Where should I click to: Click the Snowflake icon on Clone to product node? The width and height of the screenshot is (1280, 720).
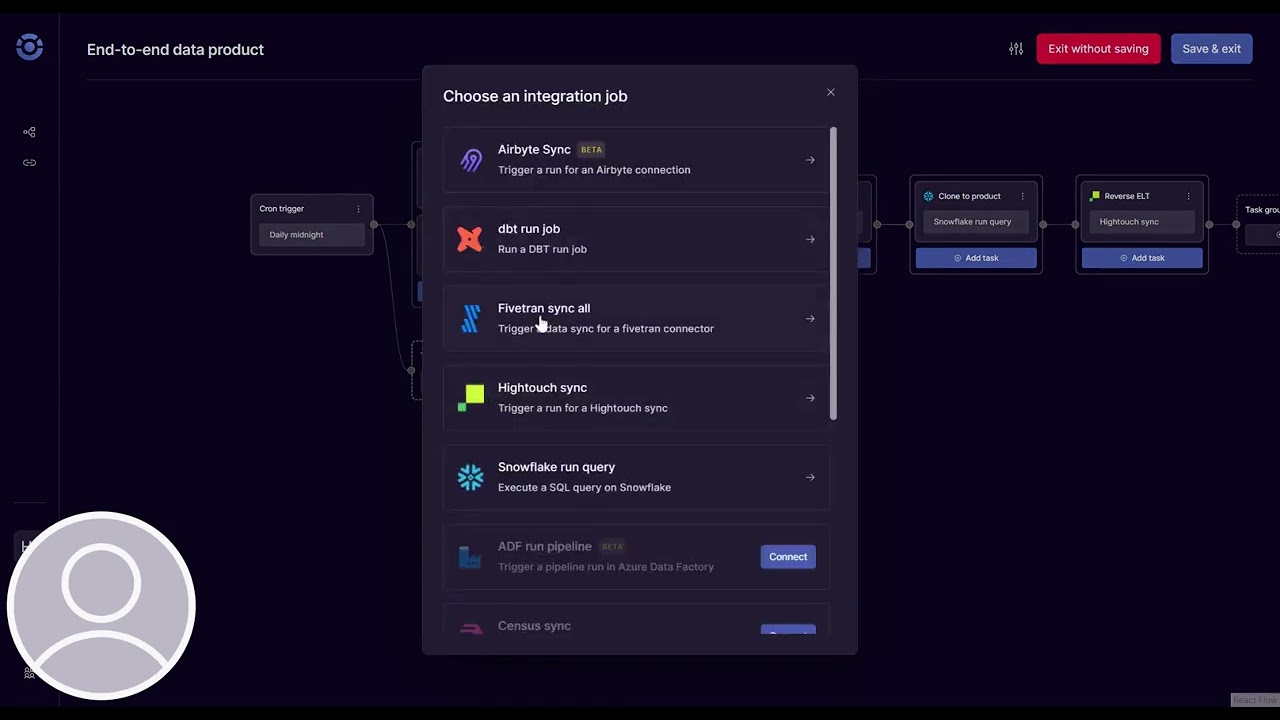(x=928, y=196)
